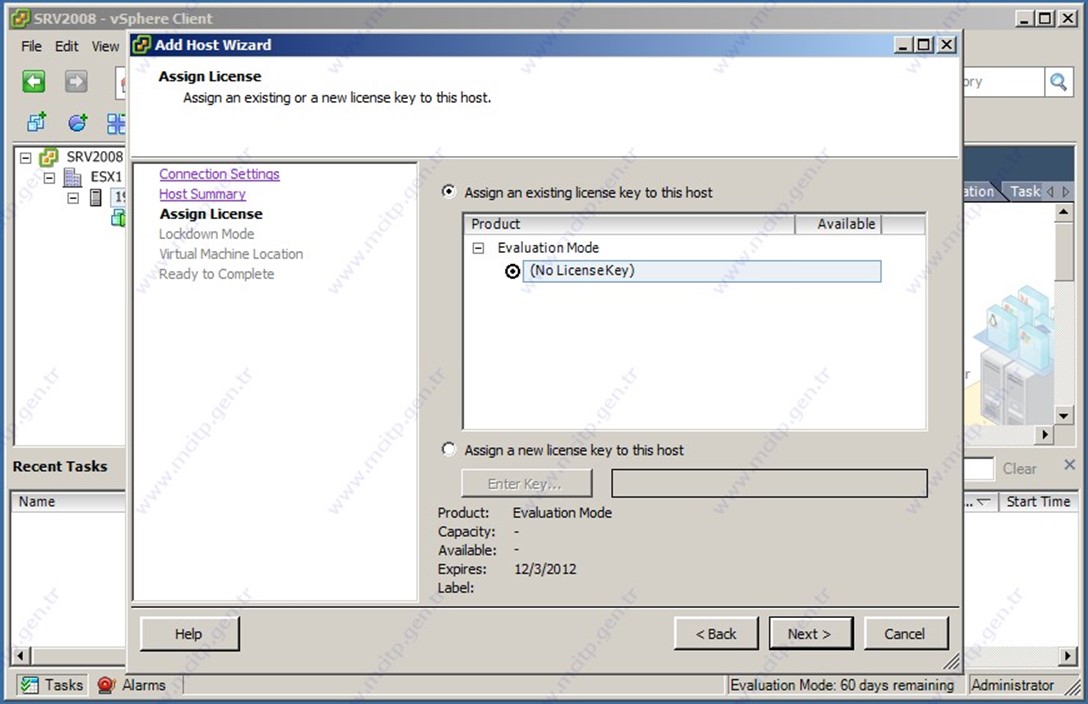
Task: Click the gray Forward navigation arrow
Action: pos(76,82)
